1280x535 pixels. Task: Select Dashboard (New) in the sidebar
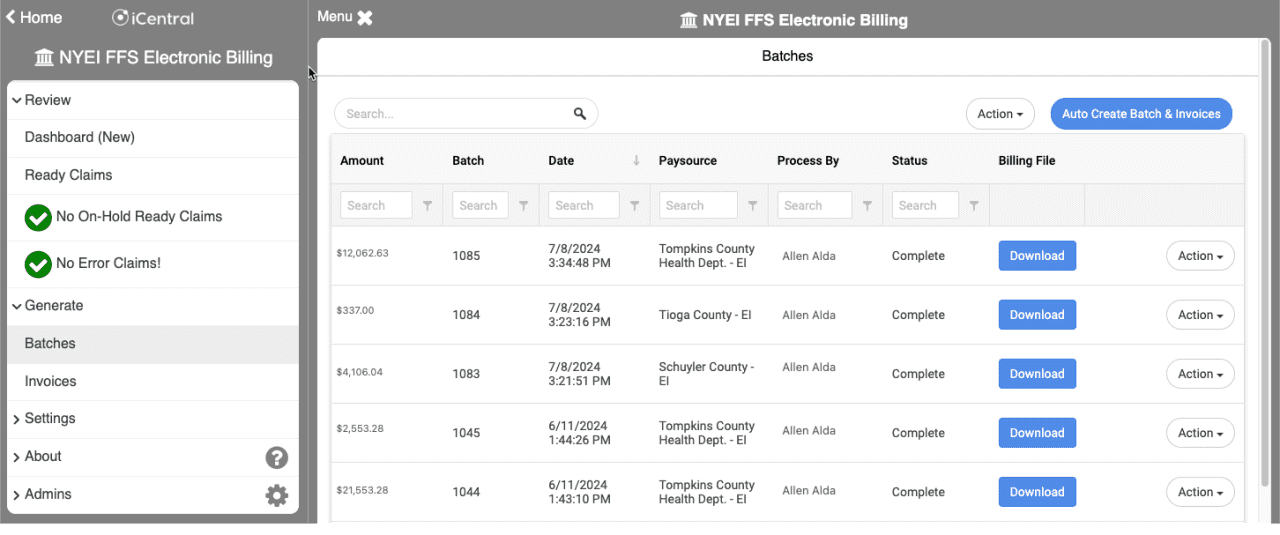tap(80, 137)
